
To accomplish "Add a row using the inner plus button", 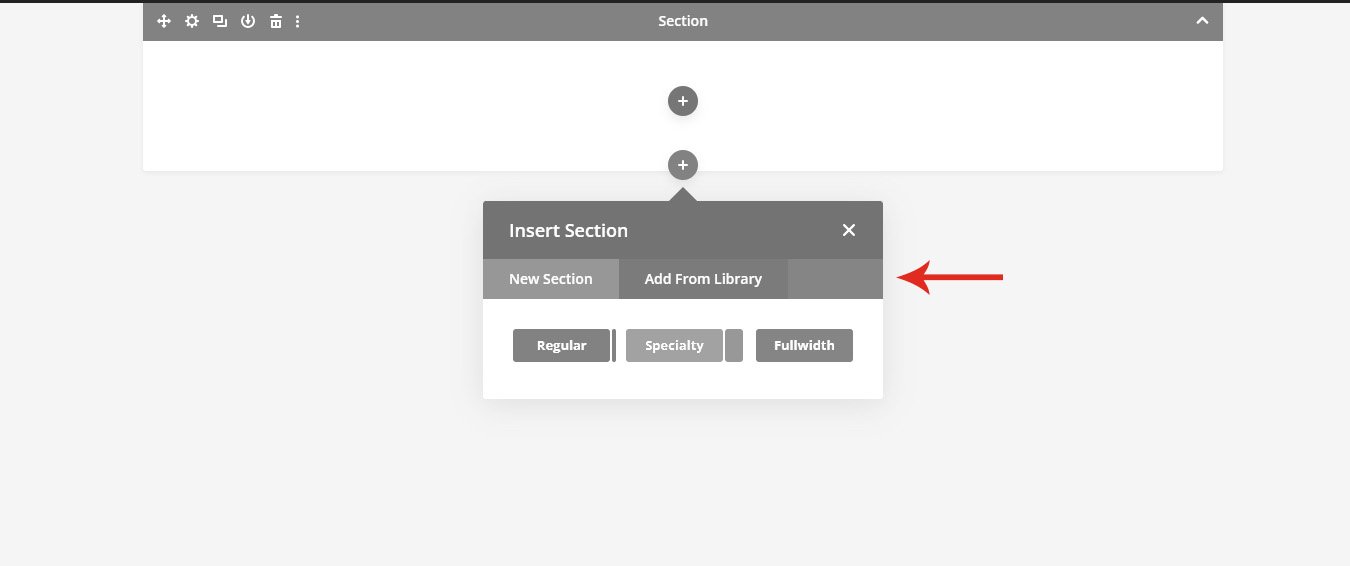I will coord(683,101).
